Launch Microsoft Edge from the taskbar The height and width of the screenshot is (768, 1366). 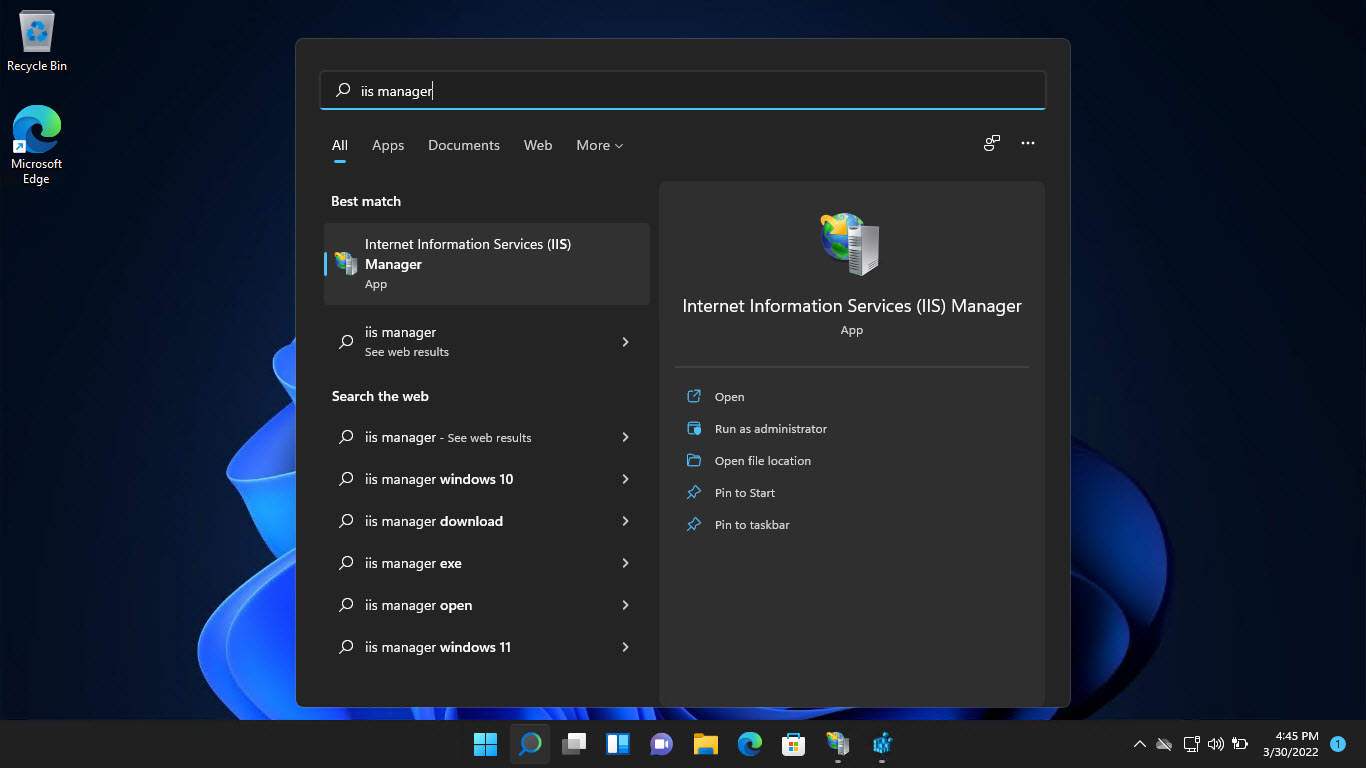pyautogui.click(x=749, y=744)
